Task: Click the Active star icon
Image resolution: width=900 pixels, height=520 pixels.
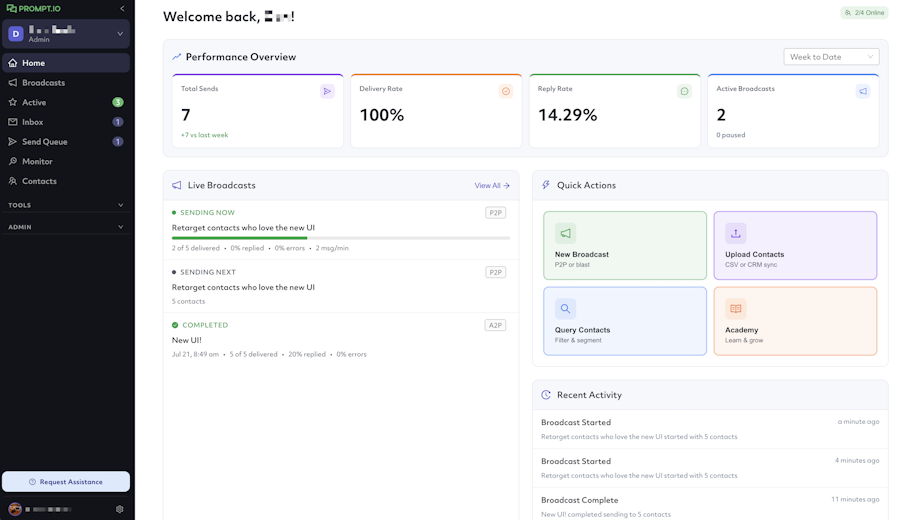Action: 13,102
